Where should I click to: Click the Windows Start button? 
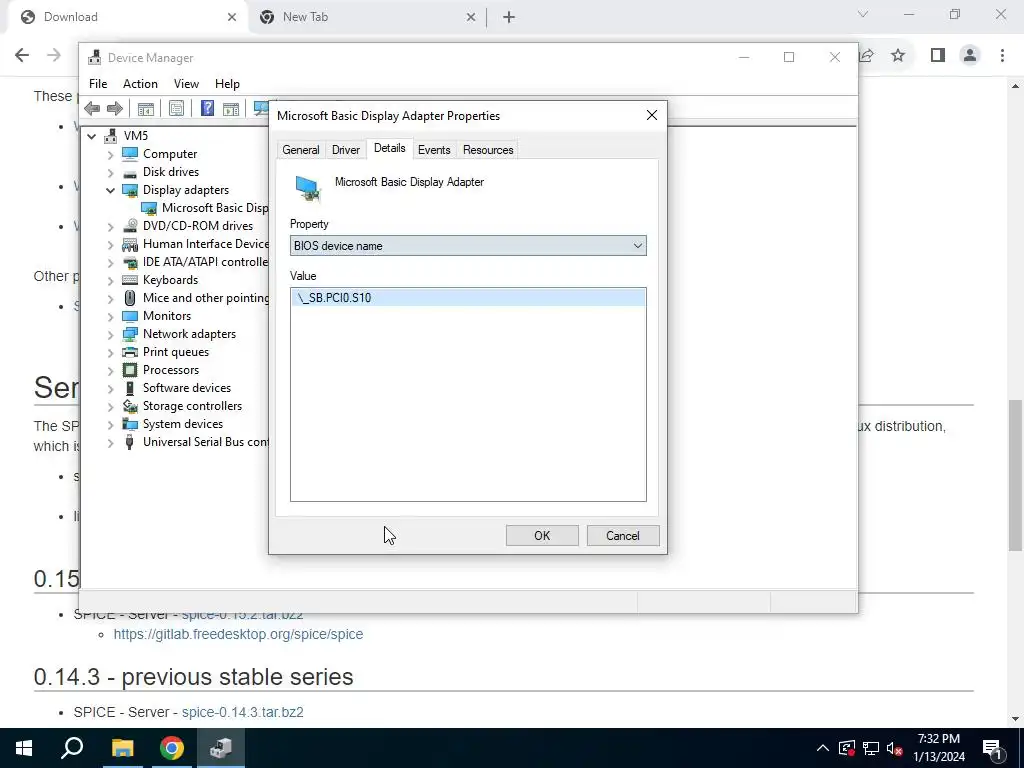click(24, 748)
